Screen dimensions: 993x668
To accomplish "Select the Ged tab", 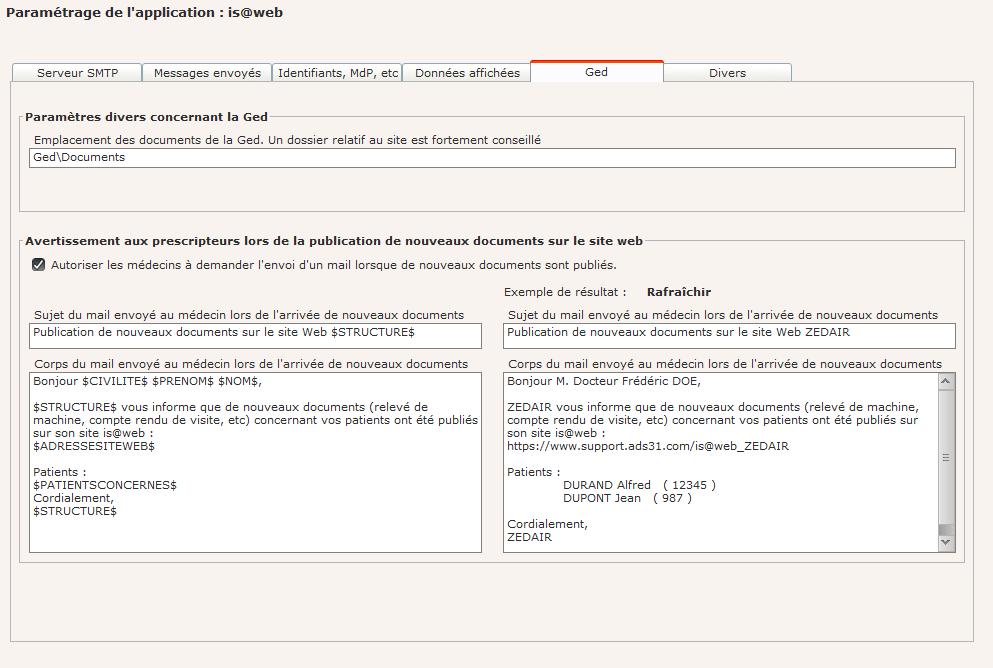I will (x=597, y=72).
